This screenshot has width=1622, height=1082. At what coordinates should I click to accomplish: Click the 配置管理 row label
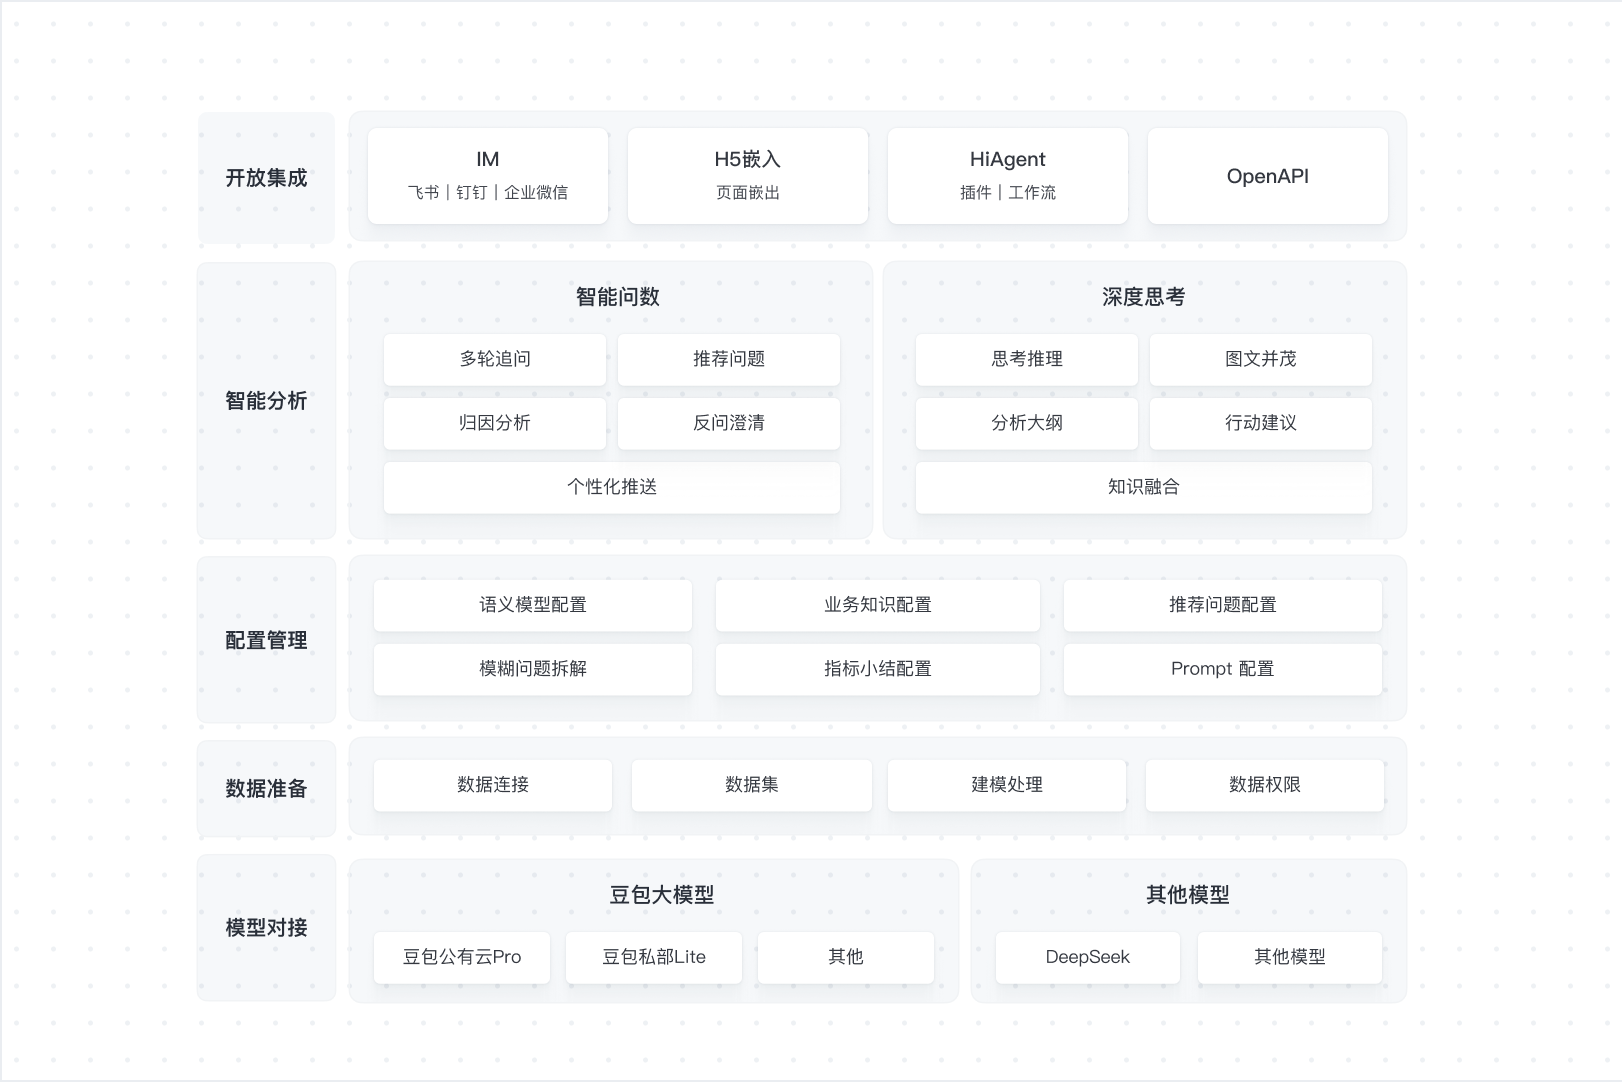(266, 640)
